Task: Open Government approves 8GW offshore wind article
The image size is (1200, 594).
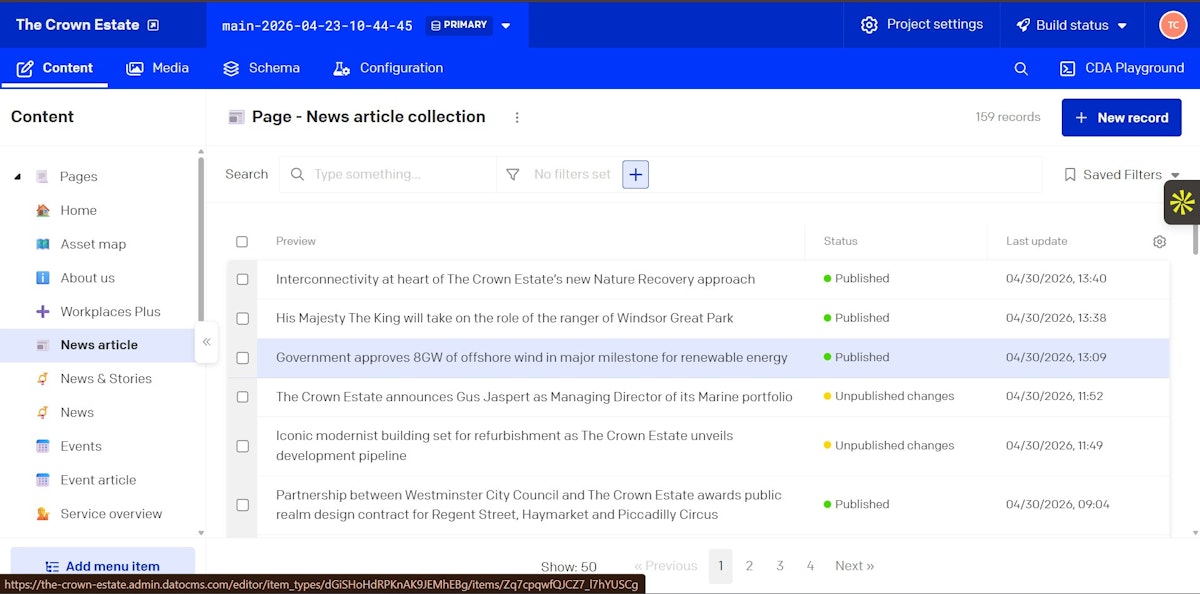Action: 531,357
